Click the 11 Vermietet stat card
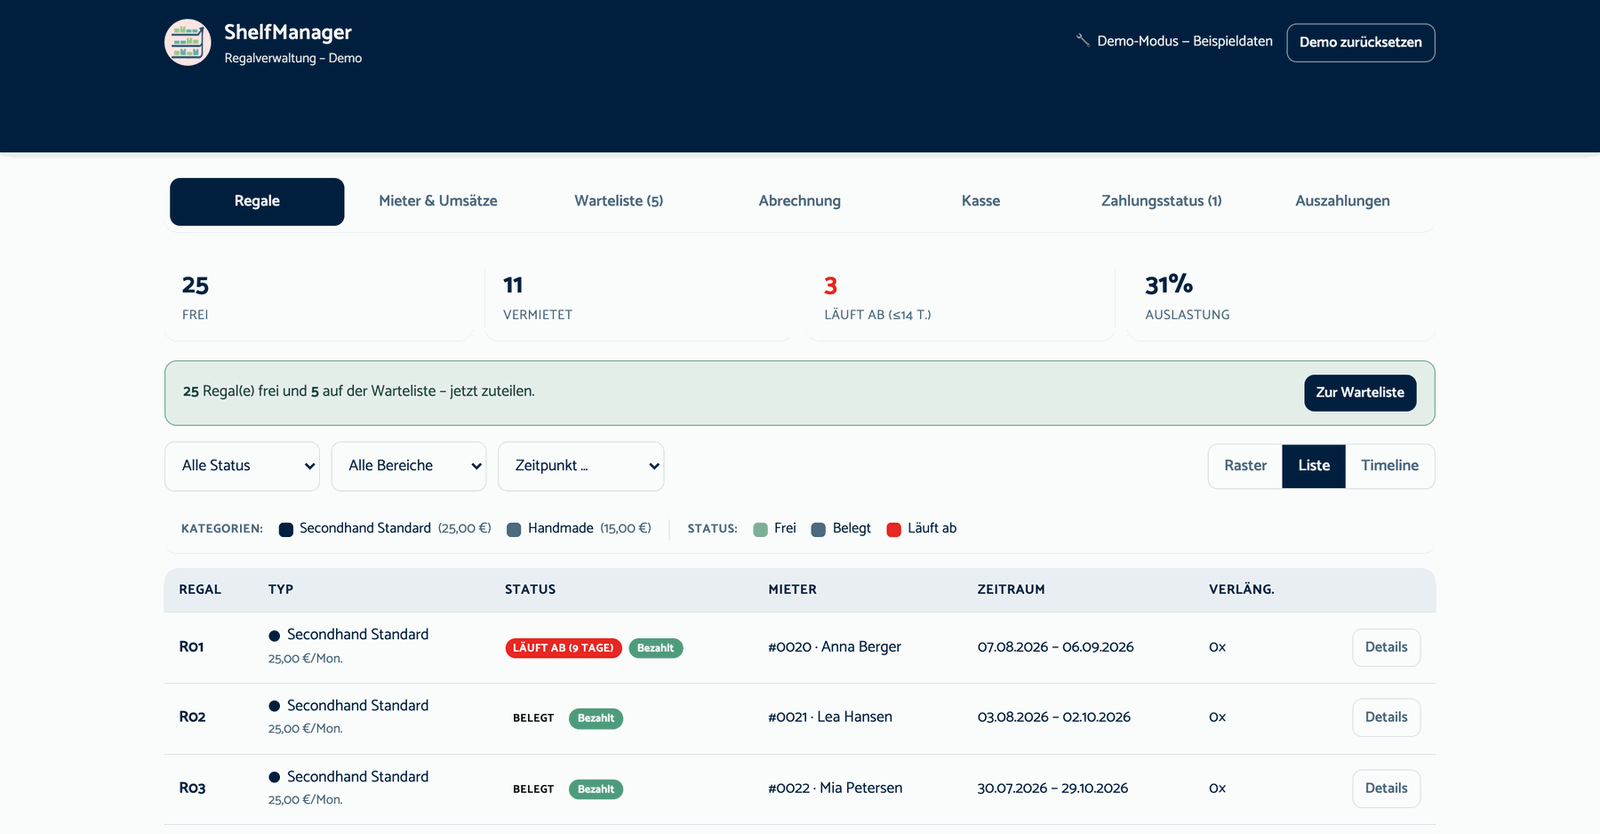 638,299
